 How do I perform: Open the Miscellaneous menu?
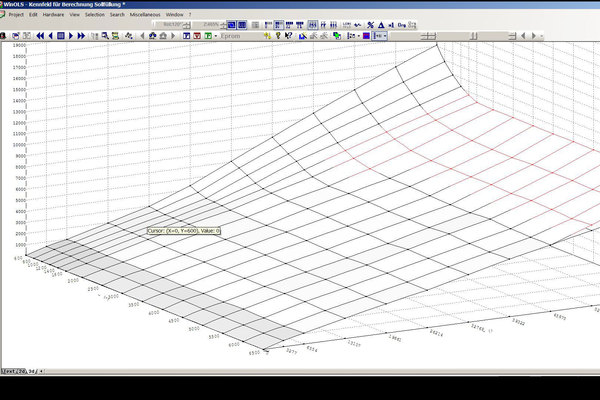click(144, 15)
